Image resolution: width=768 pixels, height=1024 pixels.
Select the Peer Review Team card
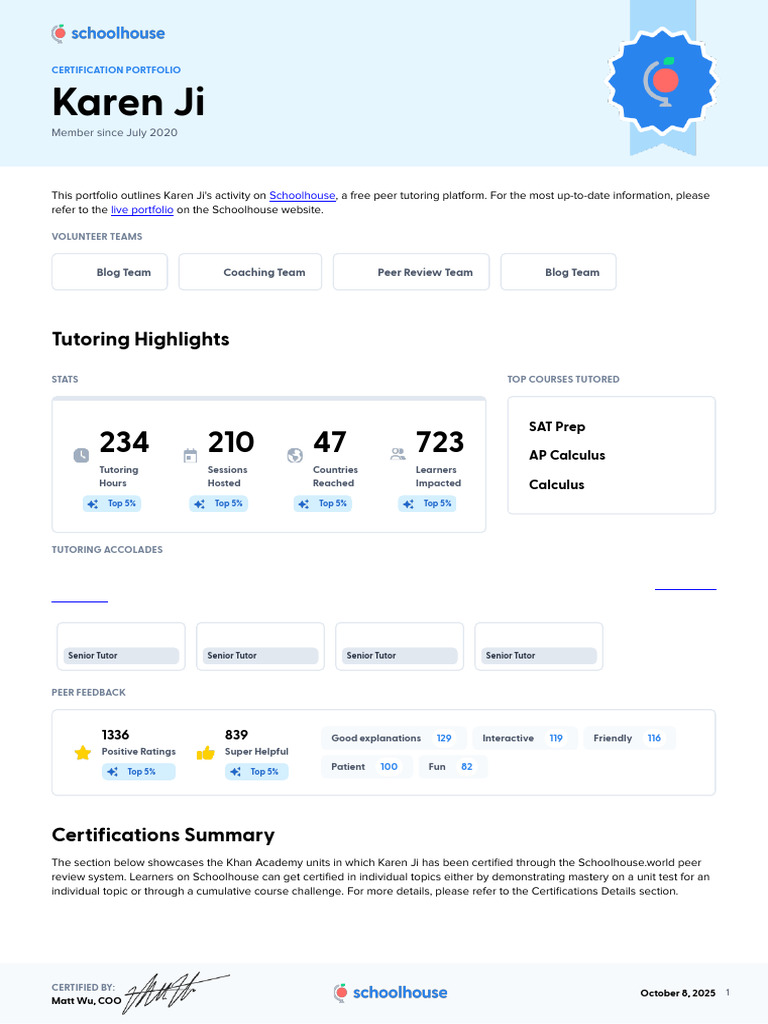[x=411, y=272]
